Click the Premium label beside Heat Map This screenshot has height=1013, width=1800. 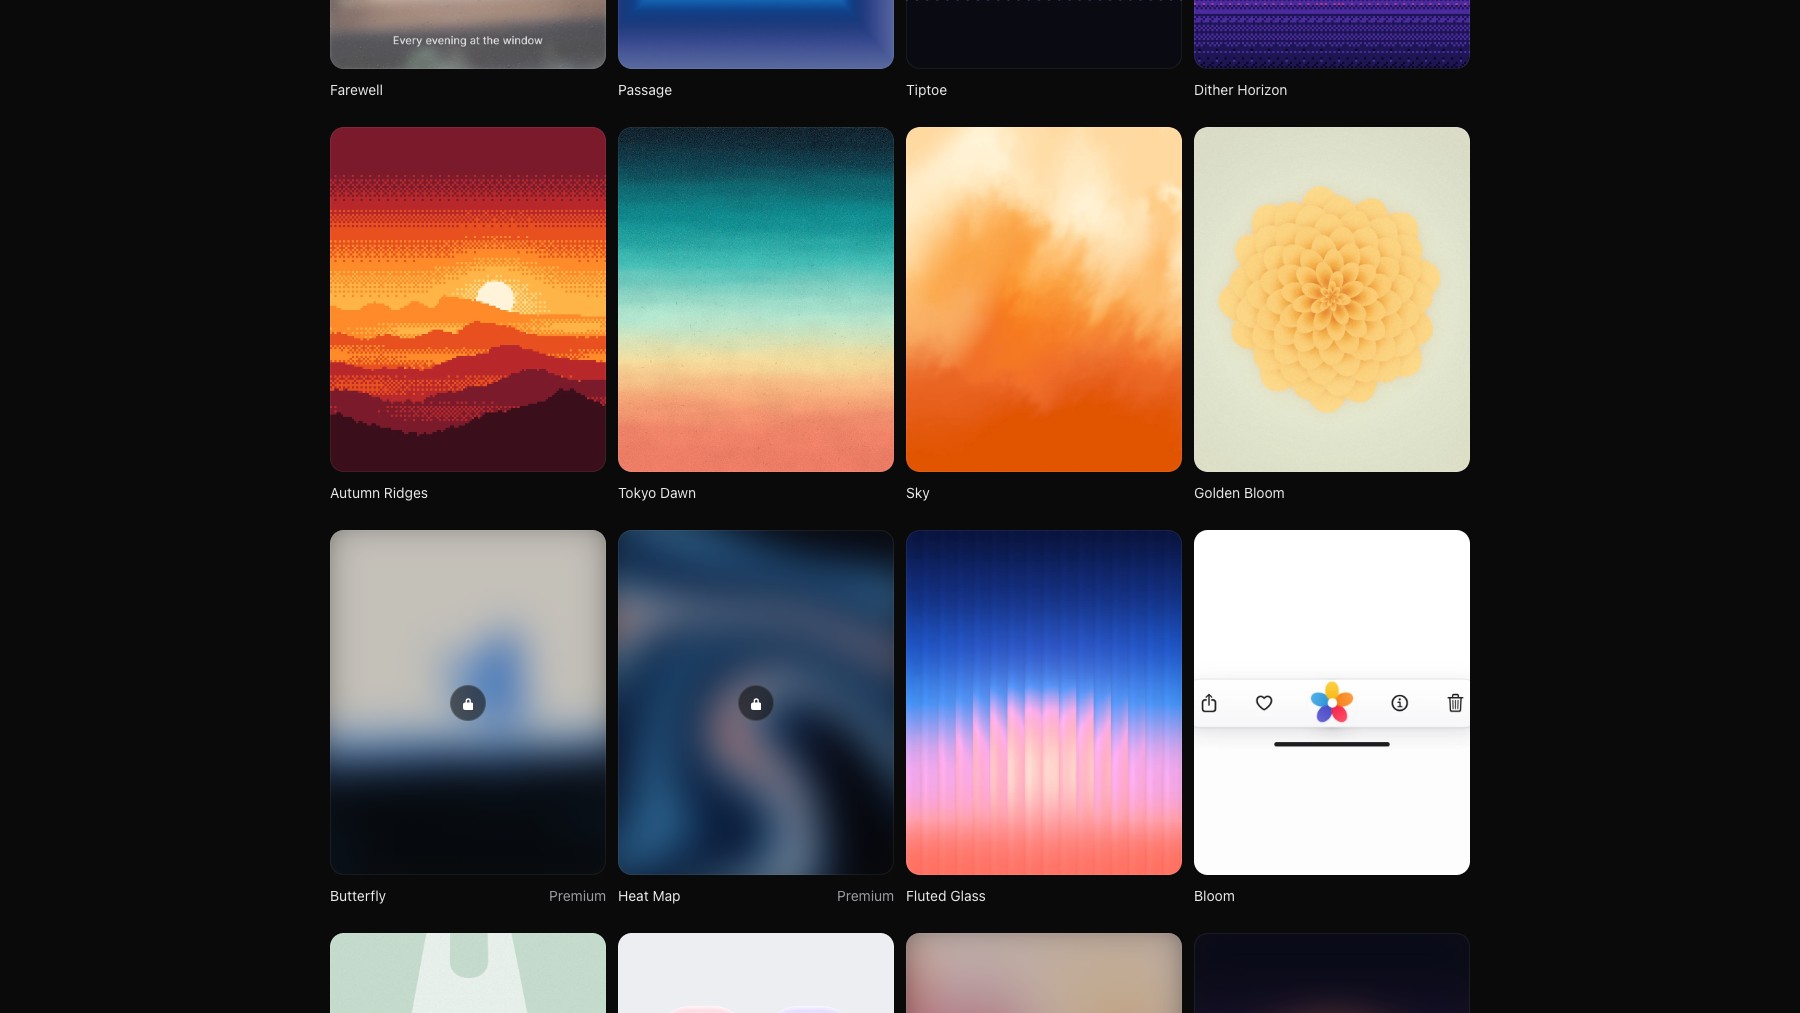tap(865, 896)
